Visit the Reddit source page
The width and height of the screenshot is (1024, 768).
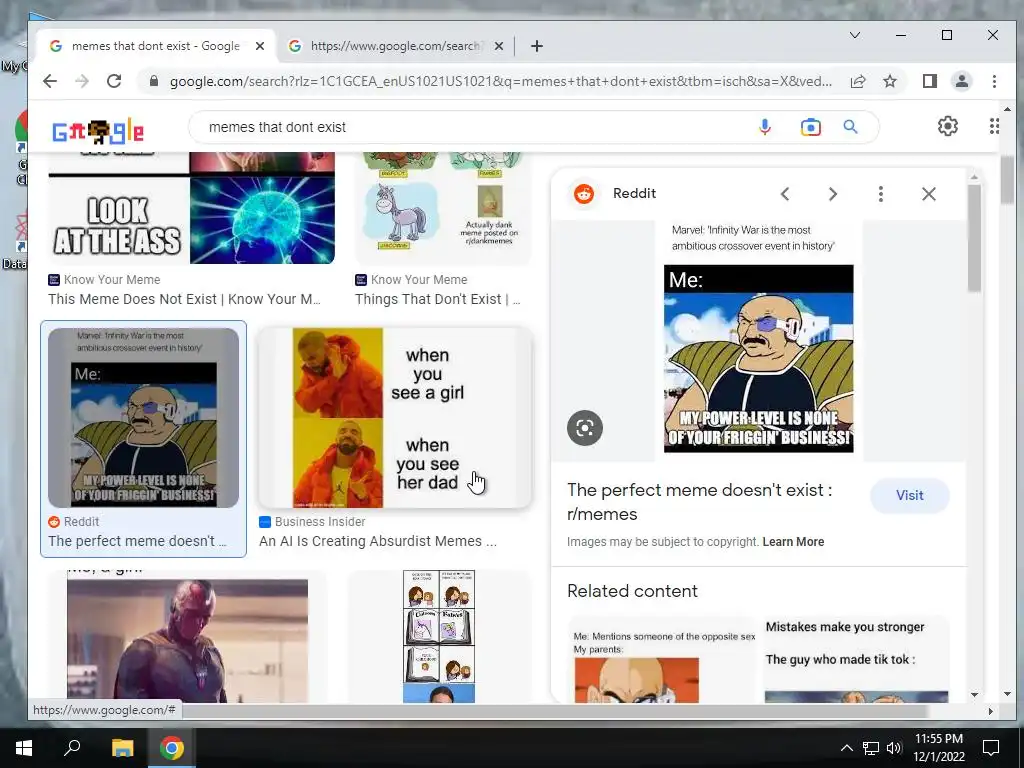click(x=909, y=495)
